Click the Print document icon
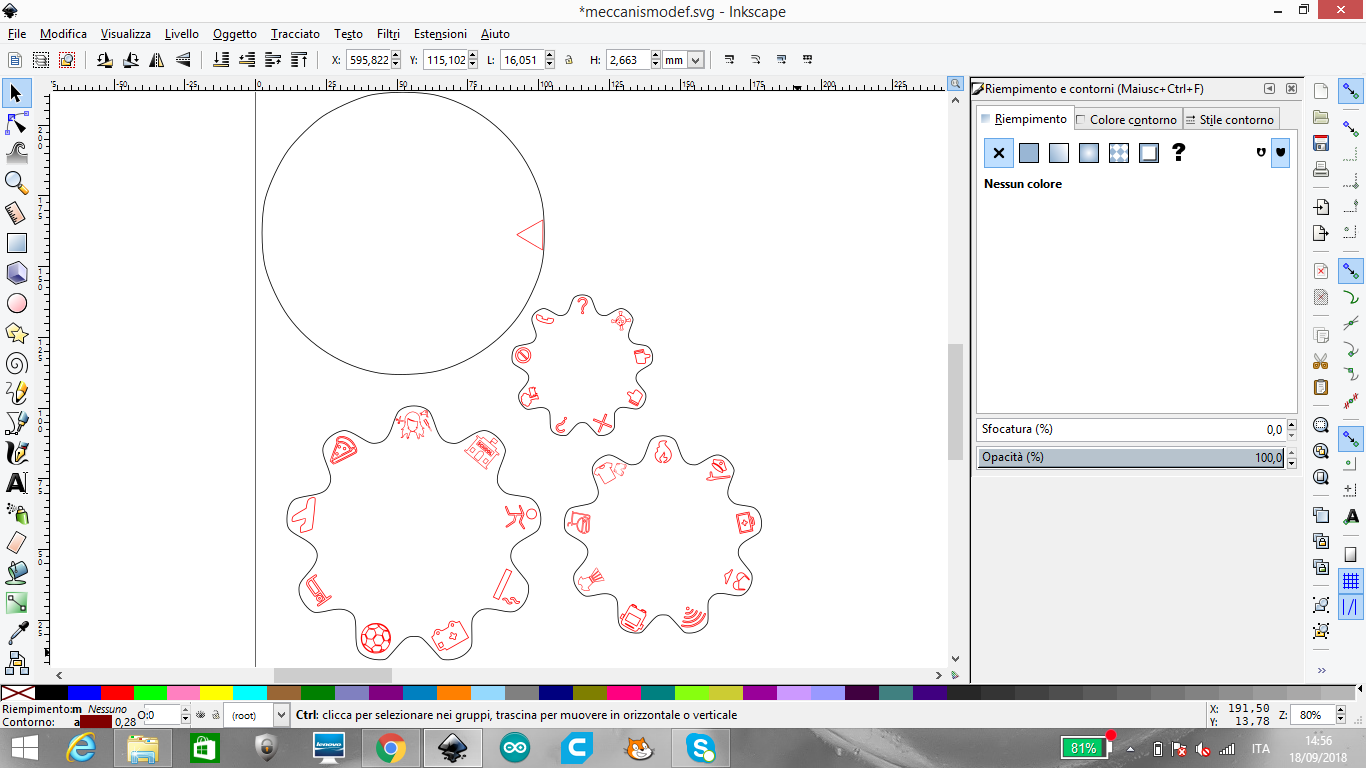The image size is (1366, 768). click(x=1321, y=169)
